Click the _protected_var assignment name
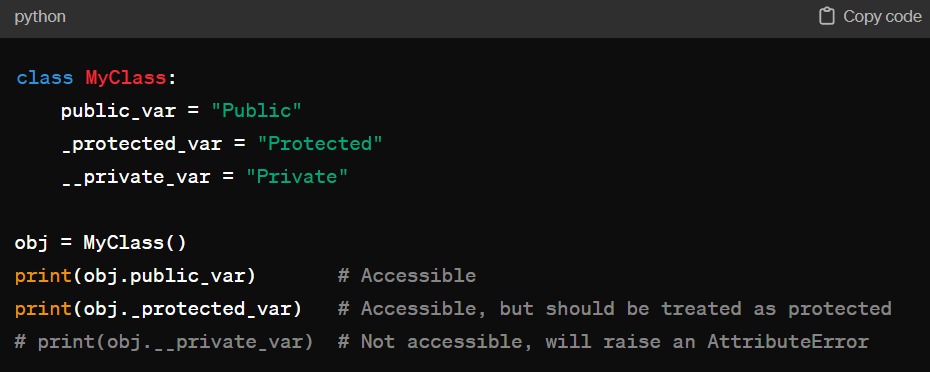 click(x=141, y=144)
